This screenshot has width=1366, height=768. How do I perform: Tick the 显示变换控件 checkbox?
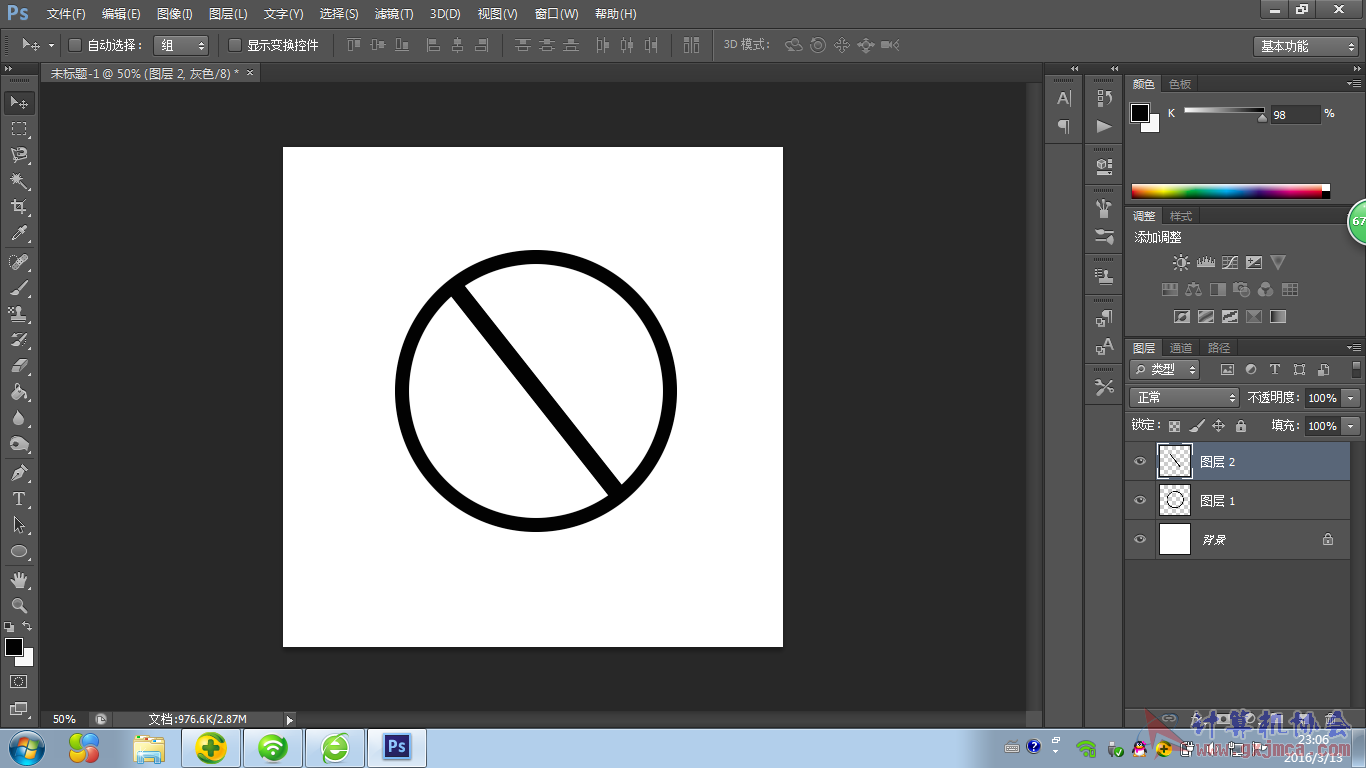[235, 45]
